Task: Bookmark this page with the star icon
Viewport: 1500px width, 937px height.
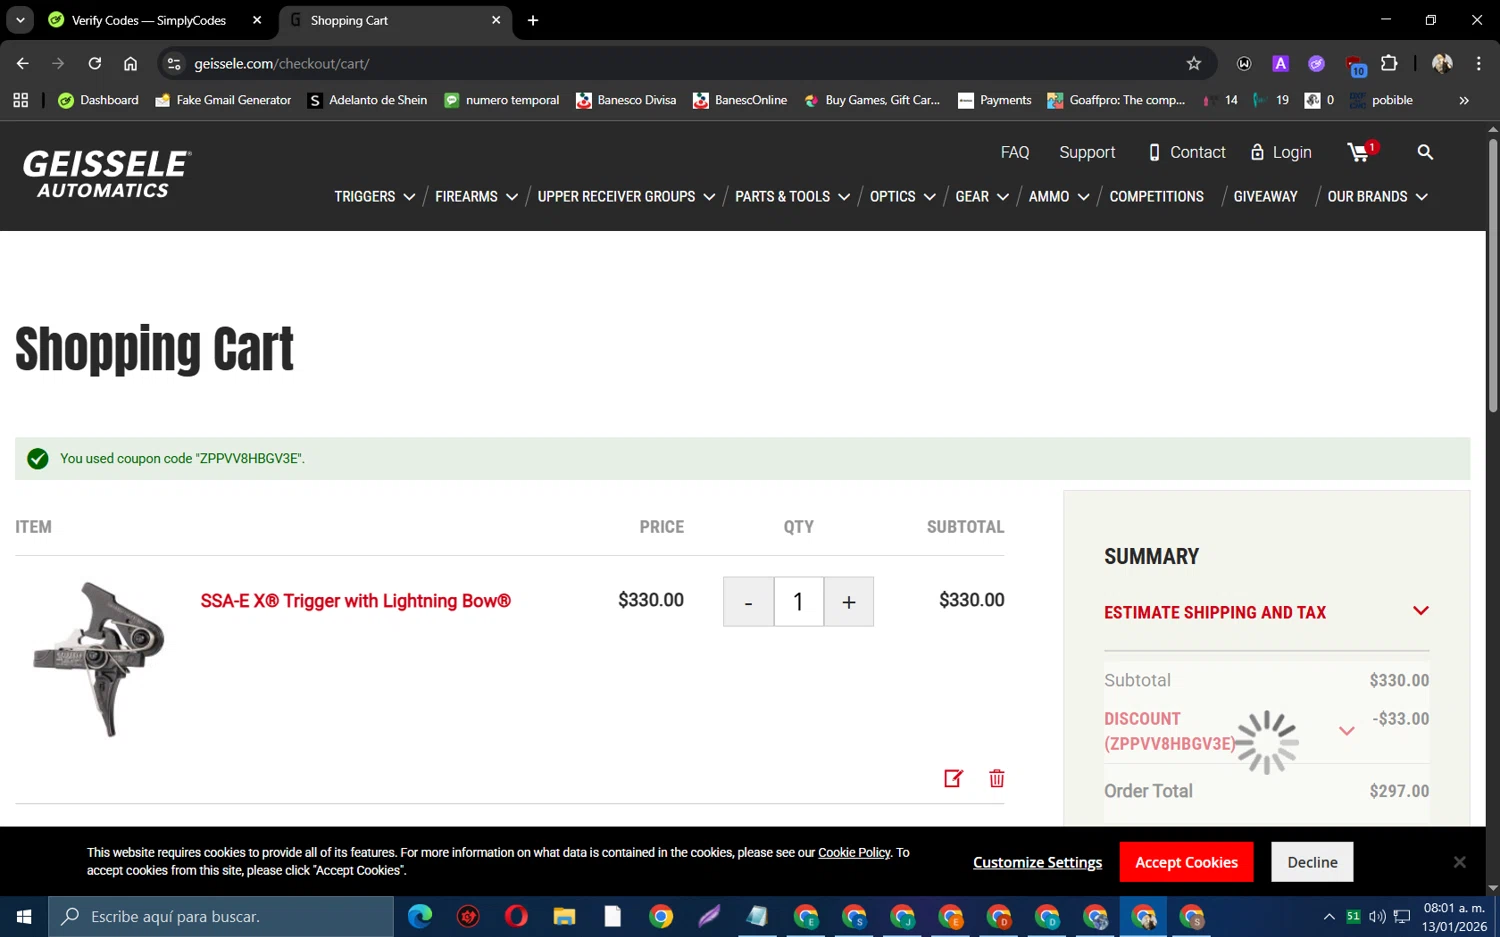Action: pos(1193,63)
